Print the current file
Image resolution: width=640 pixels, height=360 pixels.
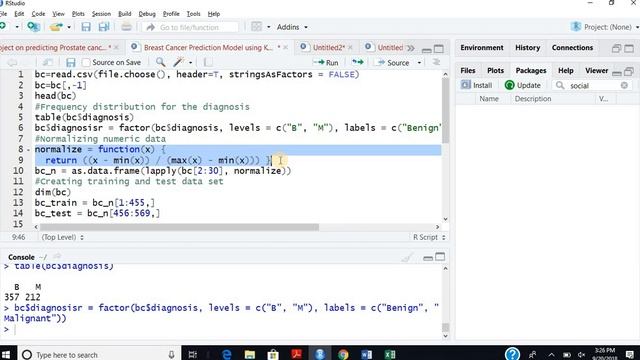pos(126,27)
